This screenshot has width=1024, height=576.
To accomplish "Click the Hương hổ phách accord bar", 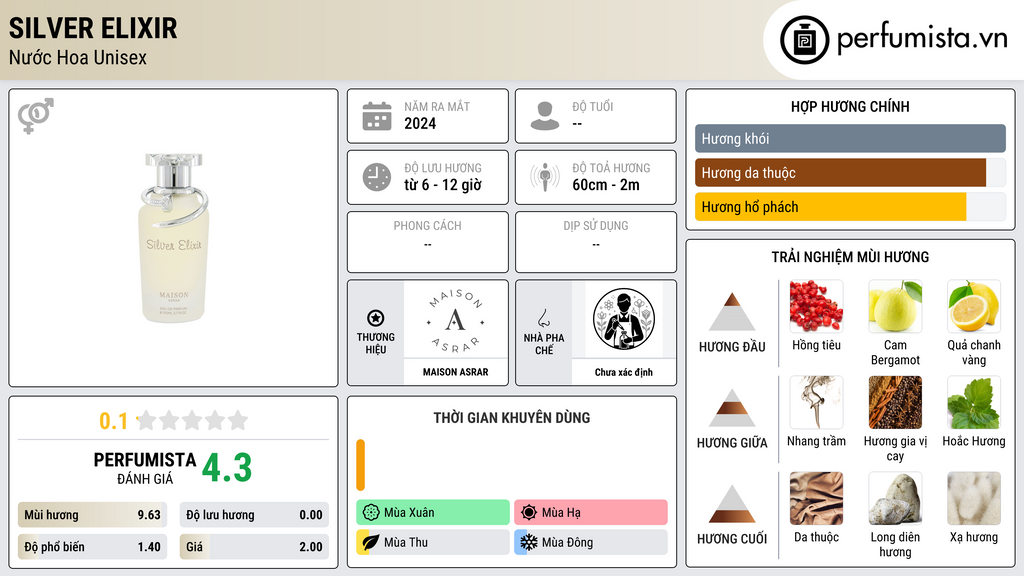I will [850, 207].
